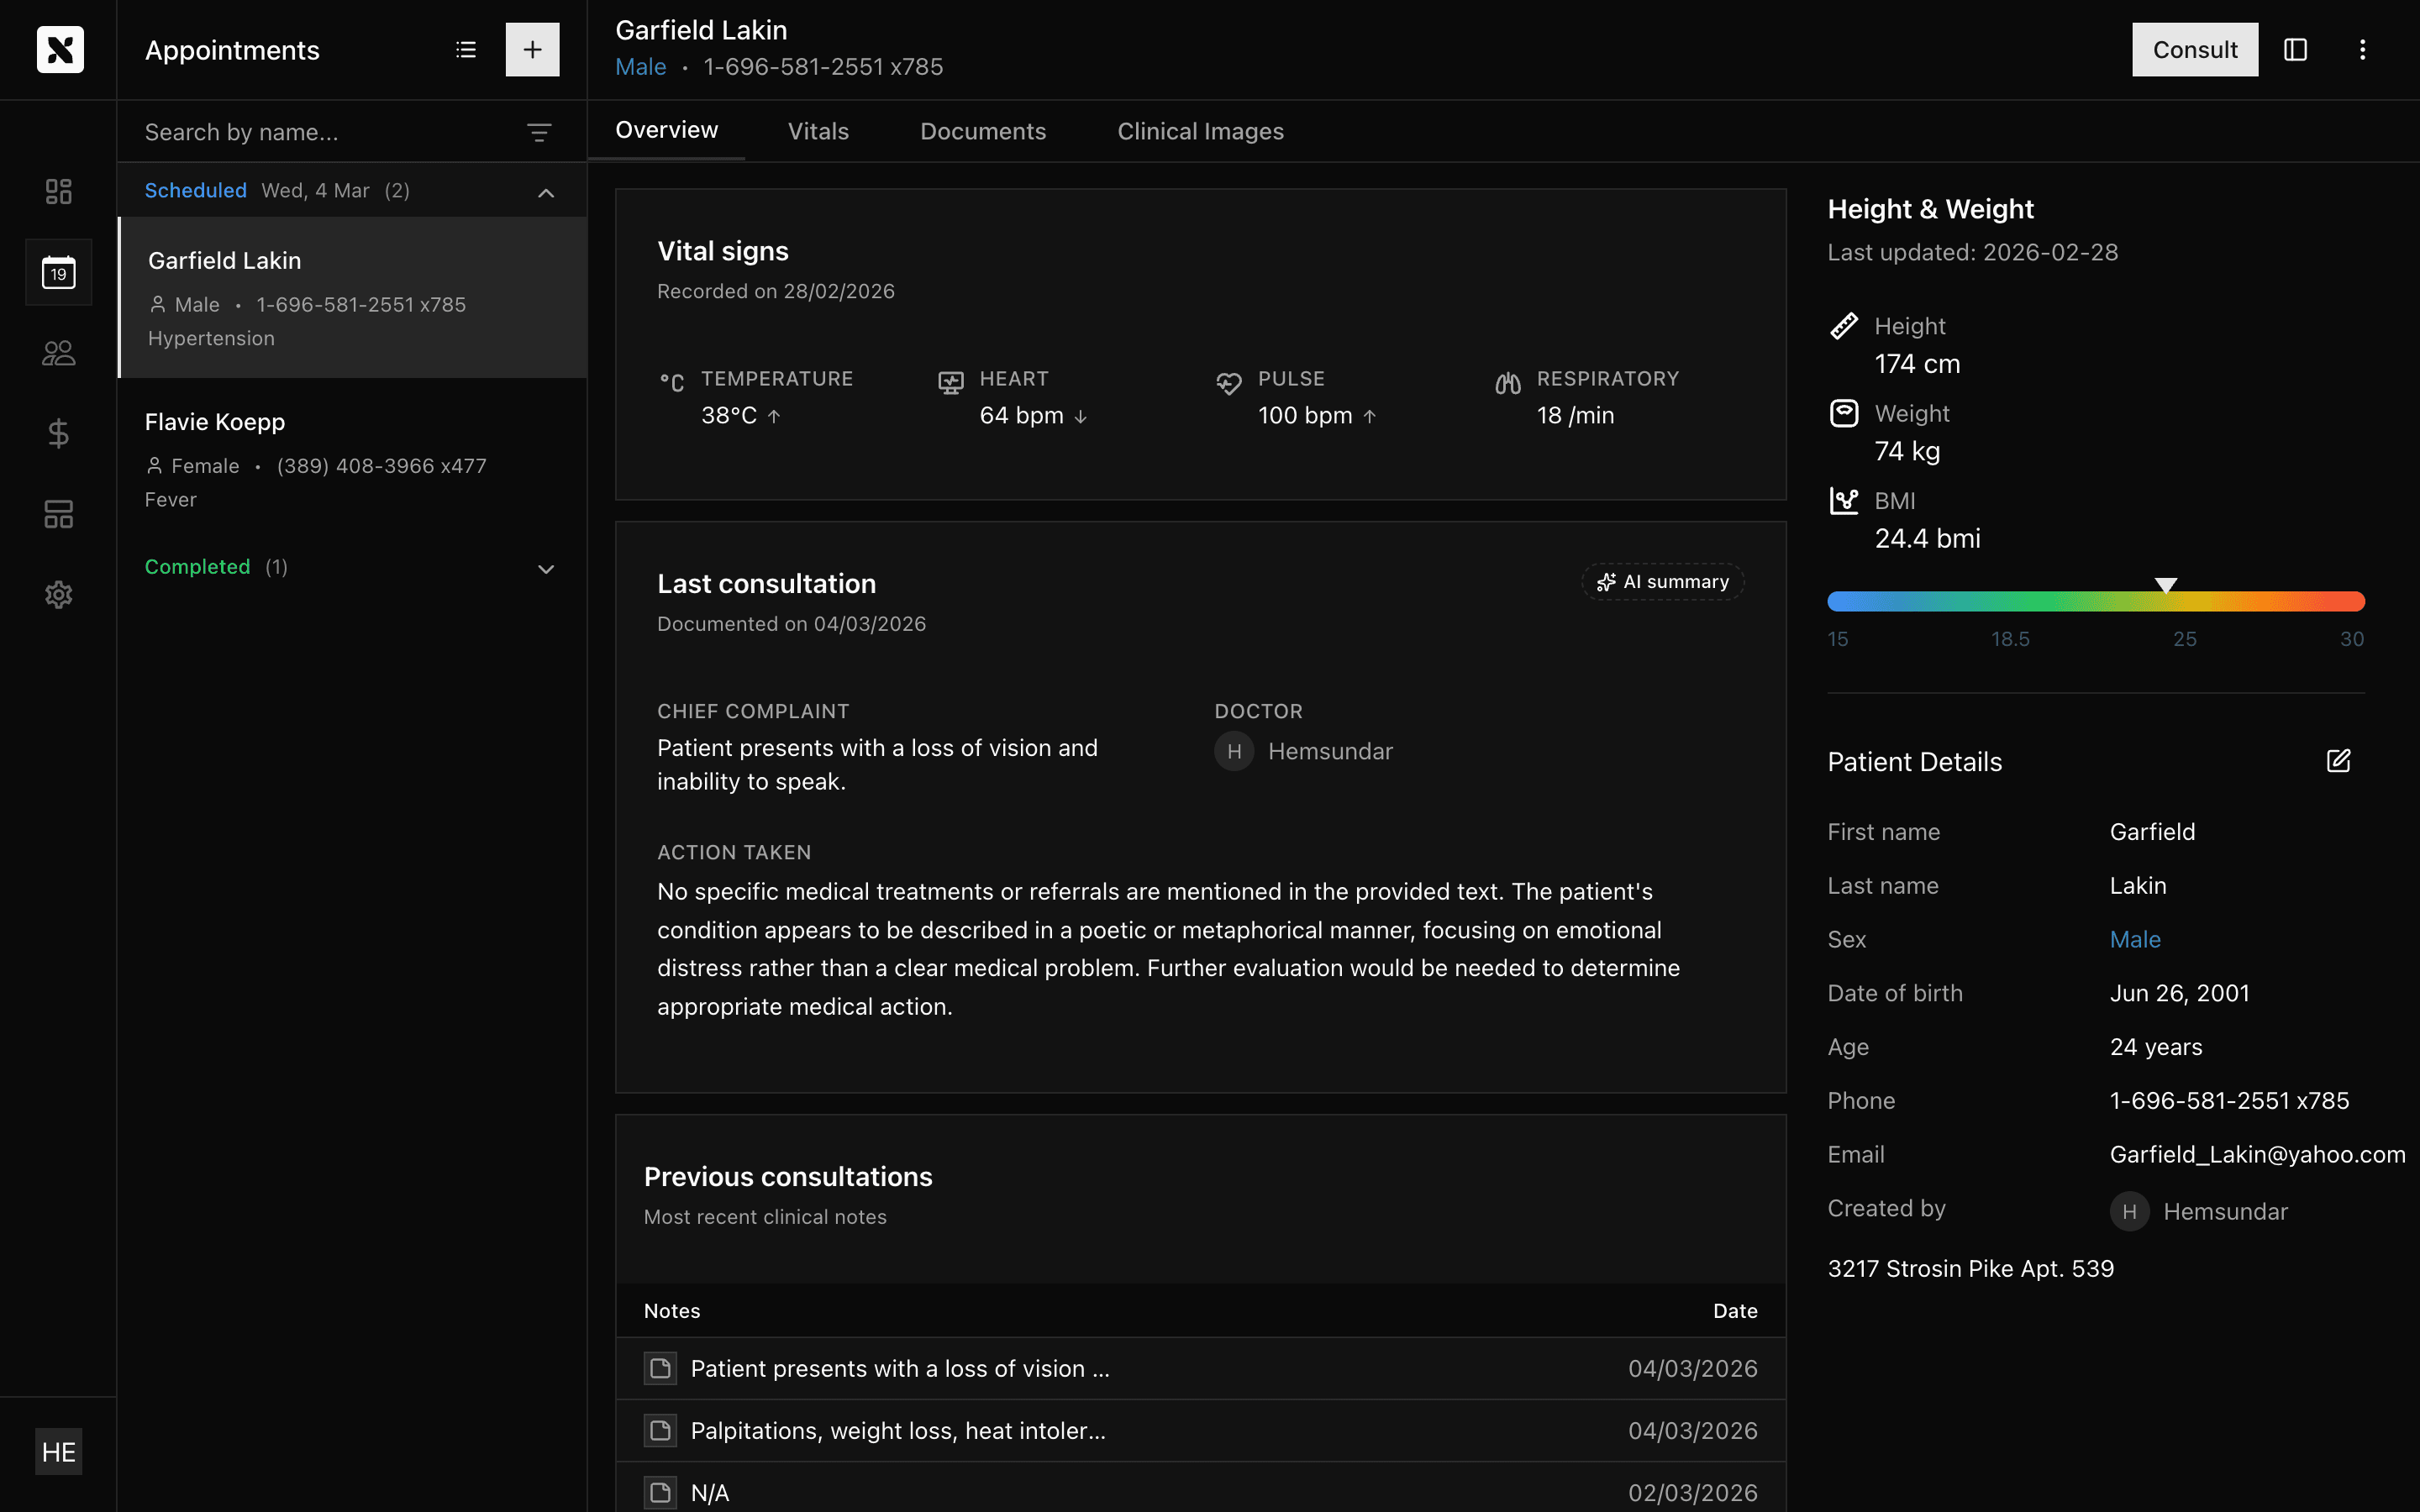The height and width of the screenshot is (1512, 2420).
Task: Expand the Completed appointments section
Action: (x=546, y=568)
